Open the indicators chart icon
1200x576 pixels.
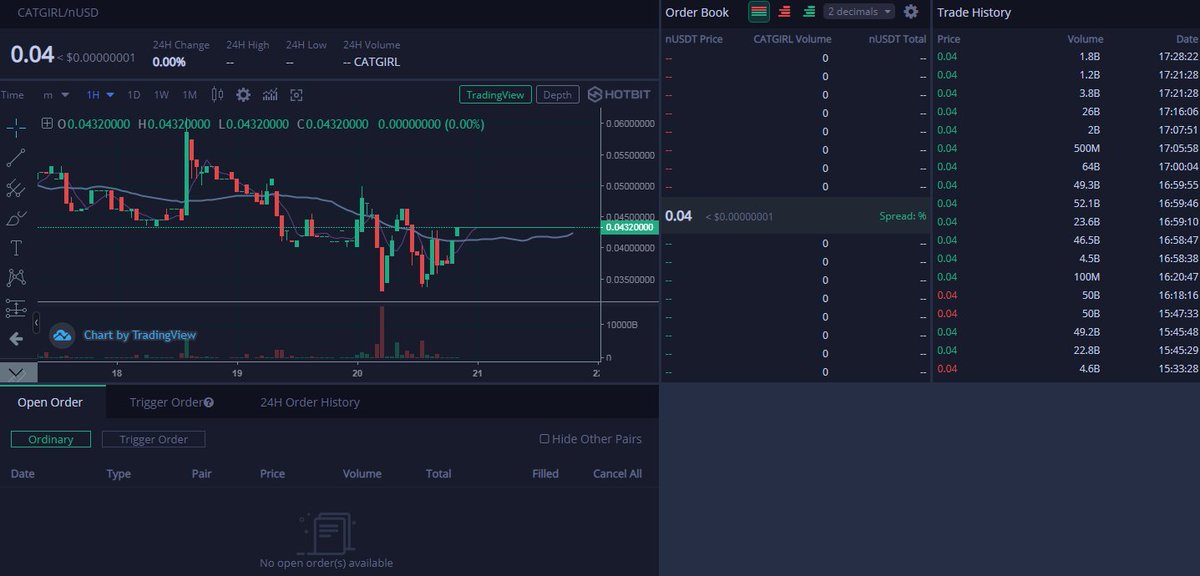tap(270, 95)
